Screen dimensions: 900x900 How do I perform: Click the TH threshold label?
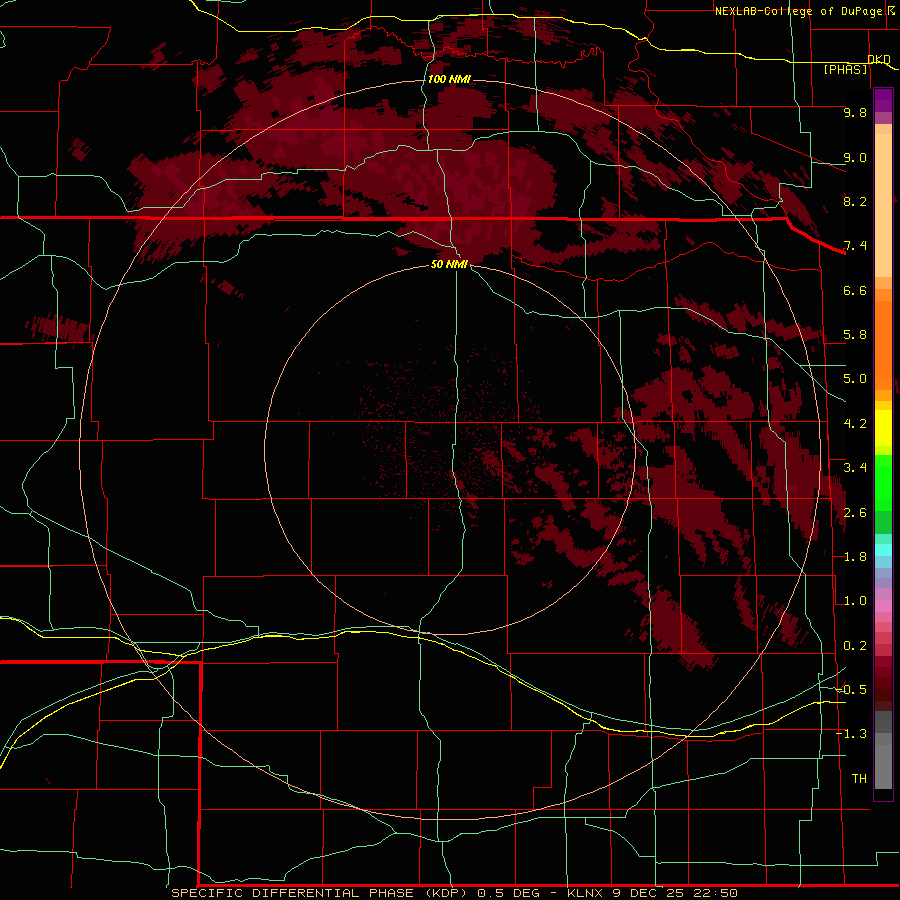pos(859,779)
